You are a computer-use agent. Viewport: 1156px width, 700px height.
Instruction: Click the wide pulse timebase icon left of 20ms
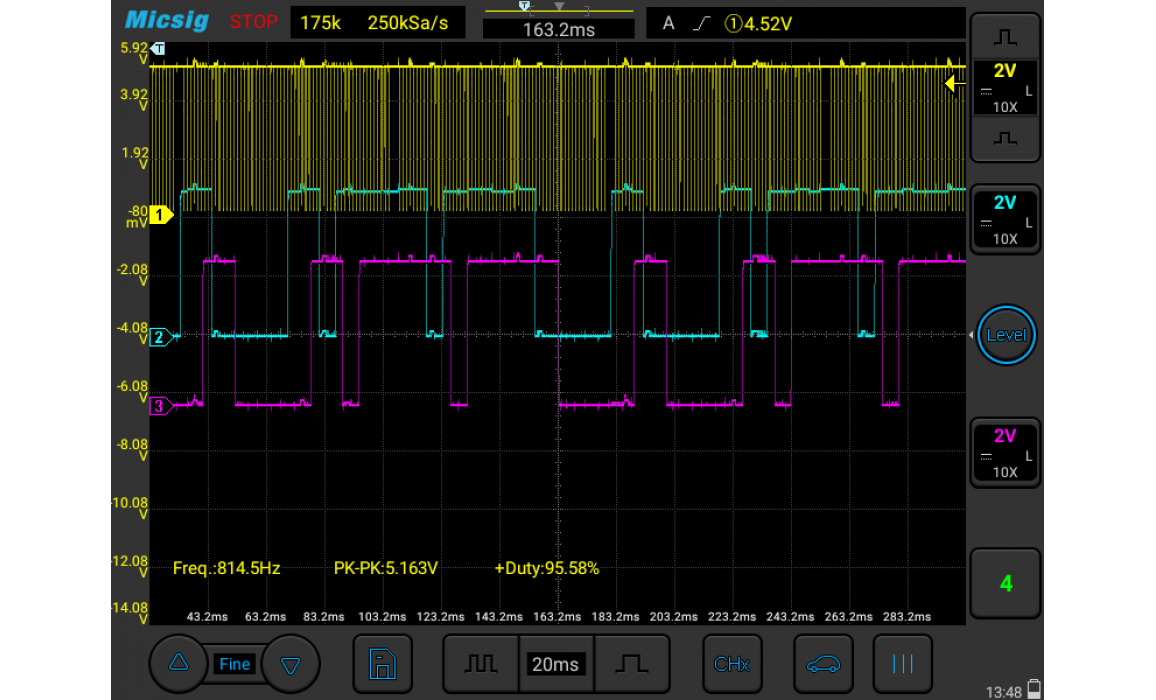482,664
